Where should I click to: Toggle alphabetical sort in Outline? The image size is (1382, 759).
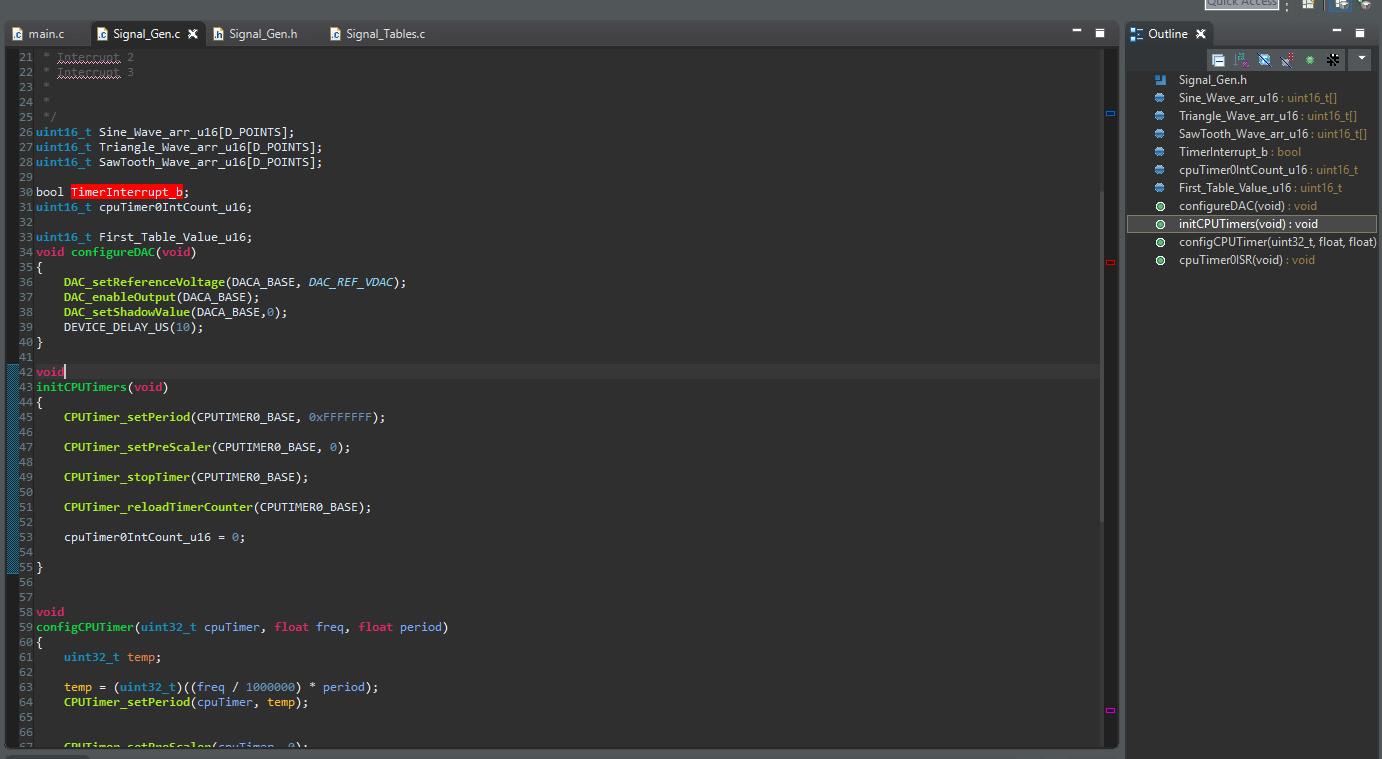(1241, 60)
